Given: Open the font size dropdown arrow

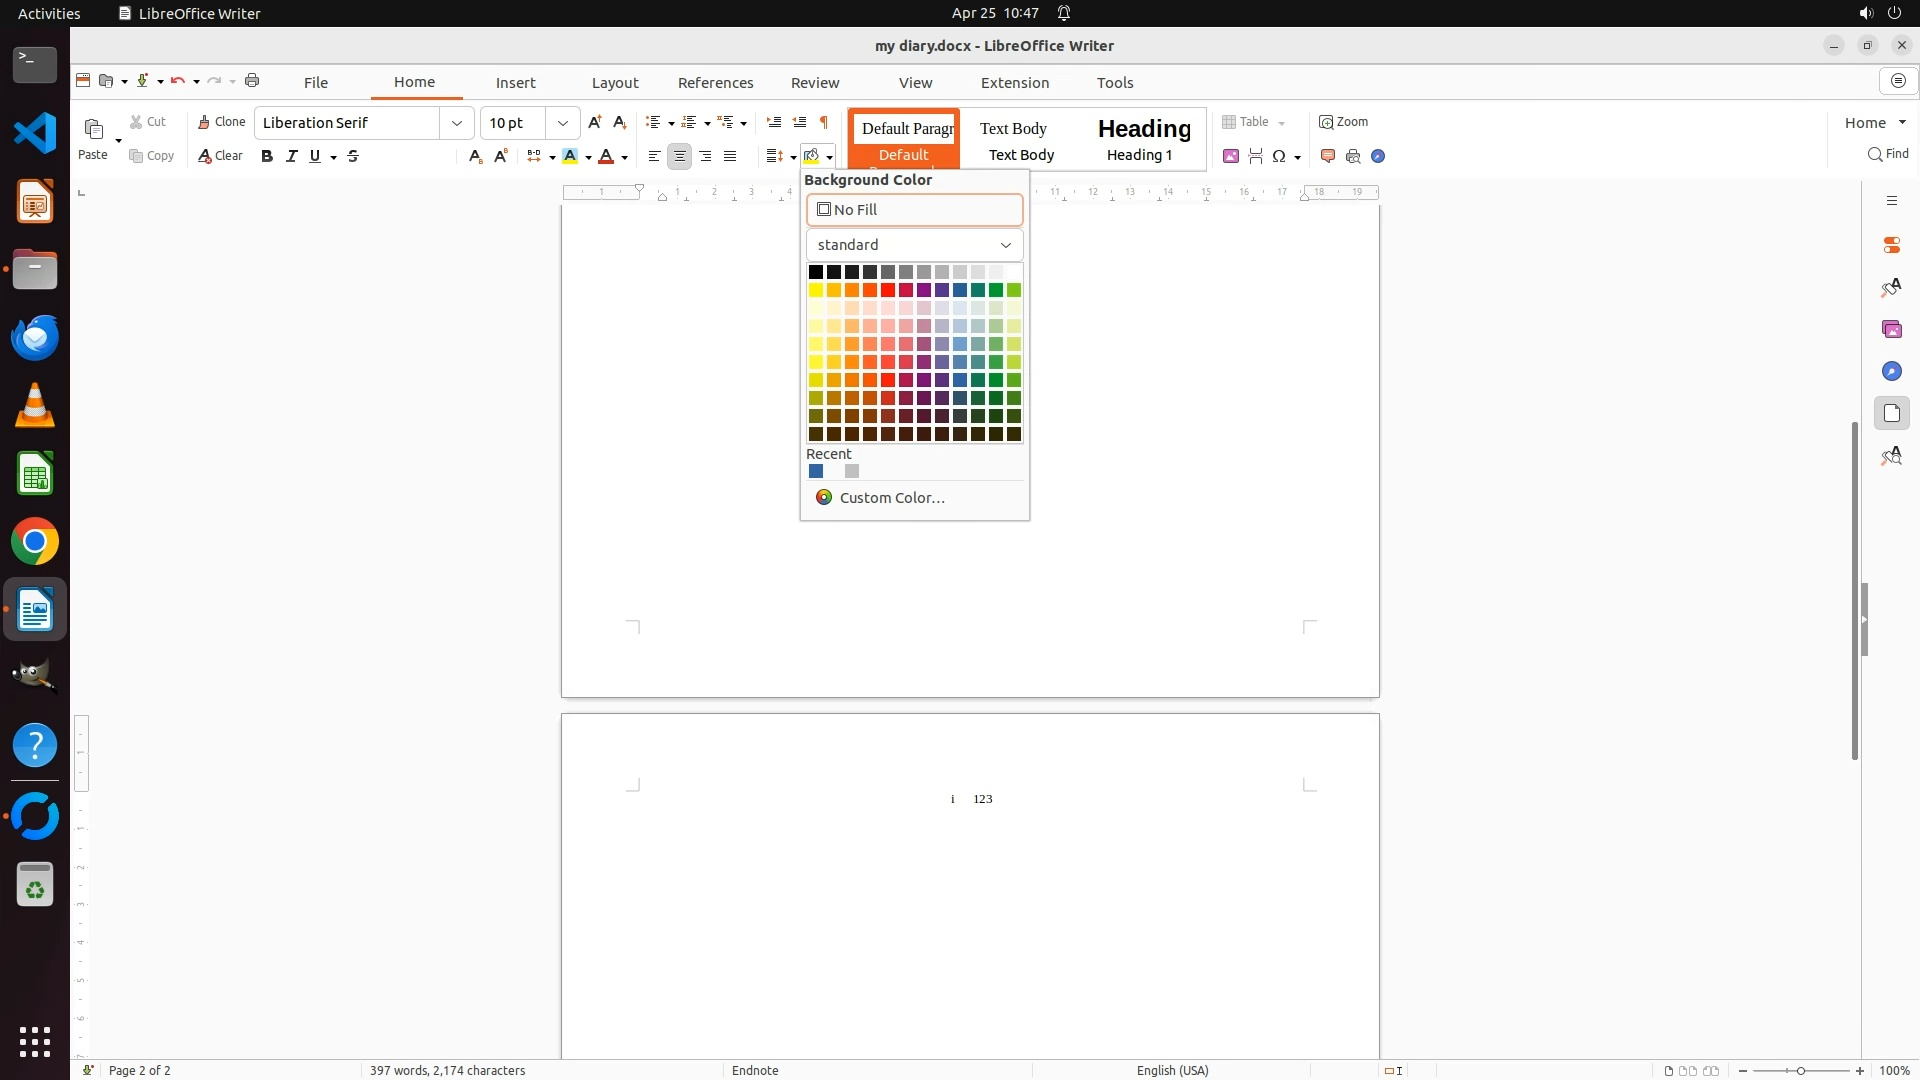Looking at the screenshot, I should [563, 123].
